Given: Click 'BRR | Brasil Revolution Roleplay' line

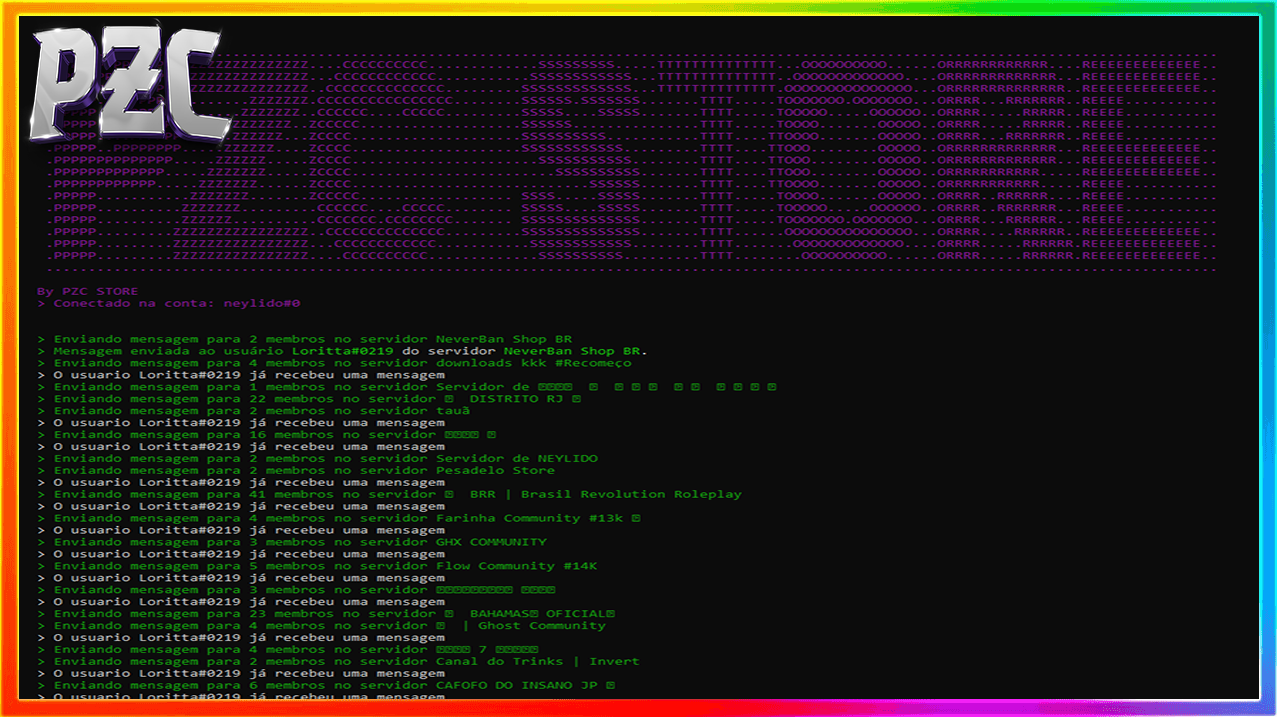Looking at the screenshot, I should [390, 494].
